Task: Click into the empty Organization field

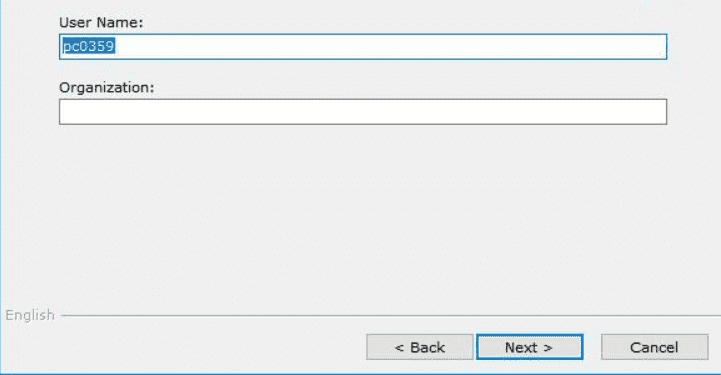Action: tap(363, 112)
